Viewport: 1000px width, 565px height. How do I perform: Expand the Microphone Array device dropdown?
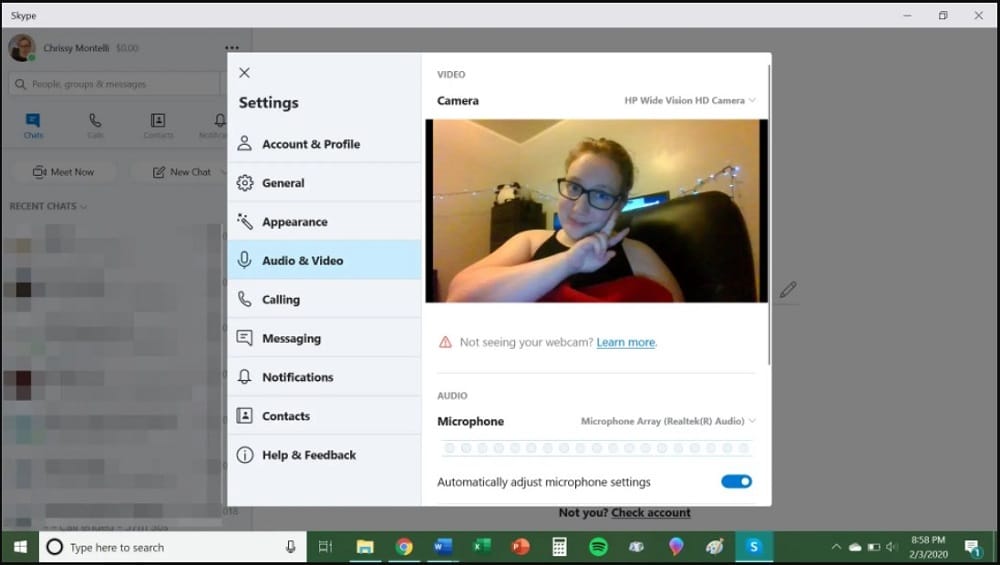(668, 421)
